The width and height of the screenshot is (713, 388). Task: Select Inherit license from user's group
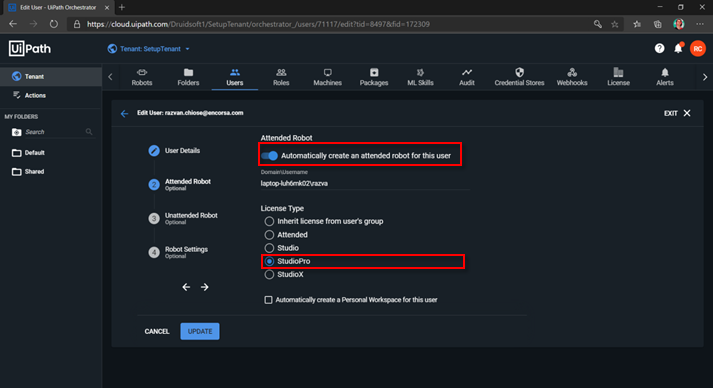coord(269,221)
